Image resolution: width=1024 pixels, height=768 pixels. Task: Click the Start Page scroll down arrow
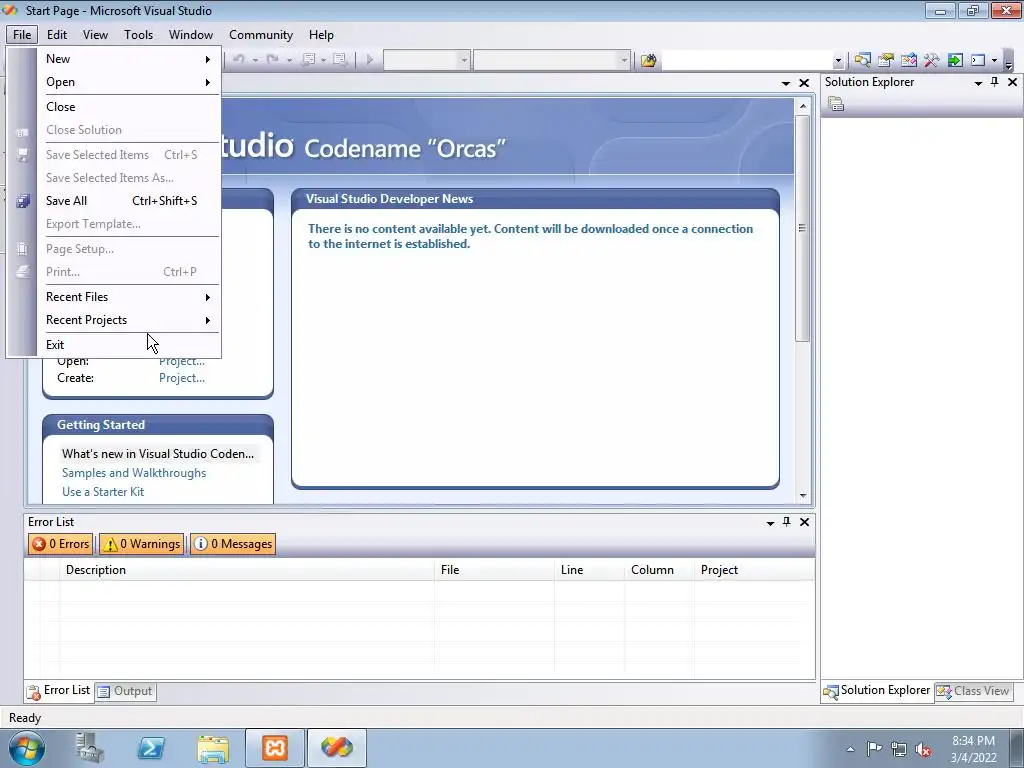point(803,496)
